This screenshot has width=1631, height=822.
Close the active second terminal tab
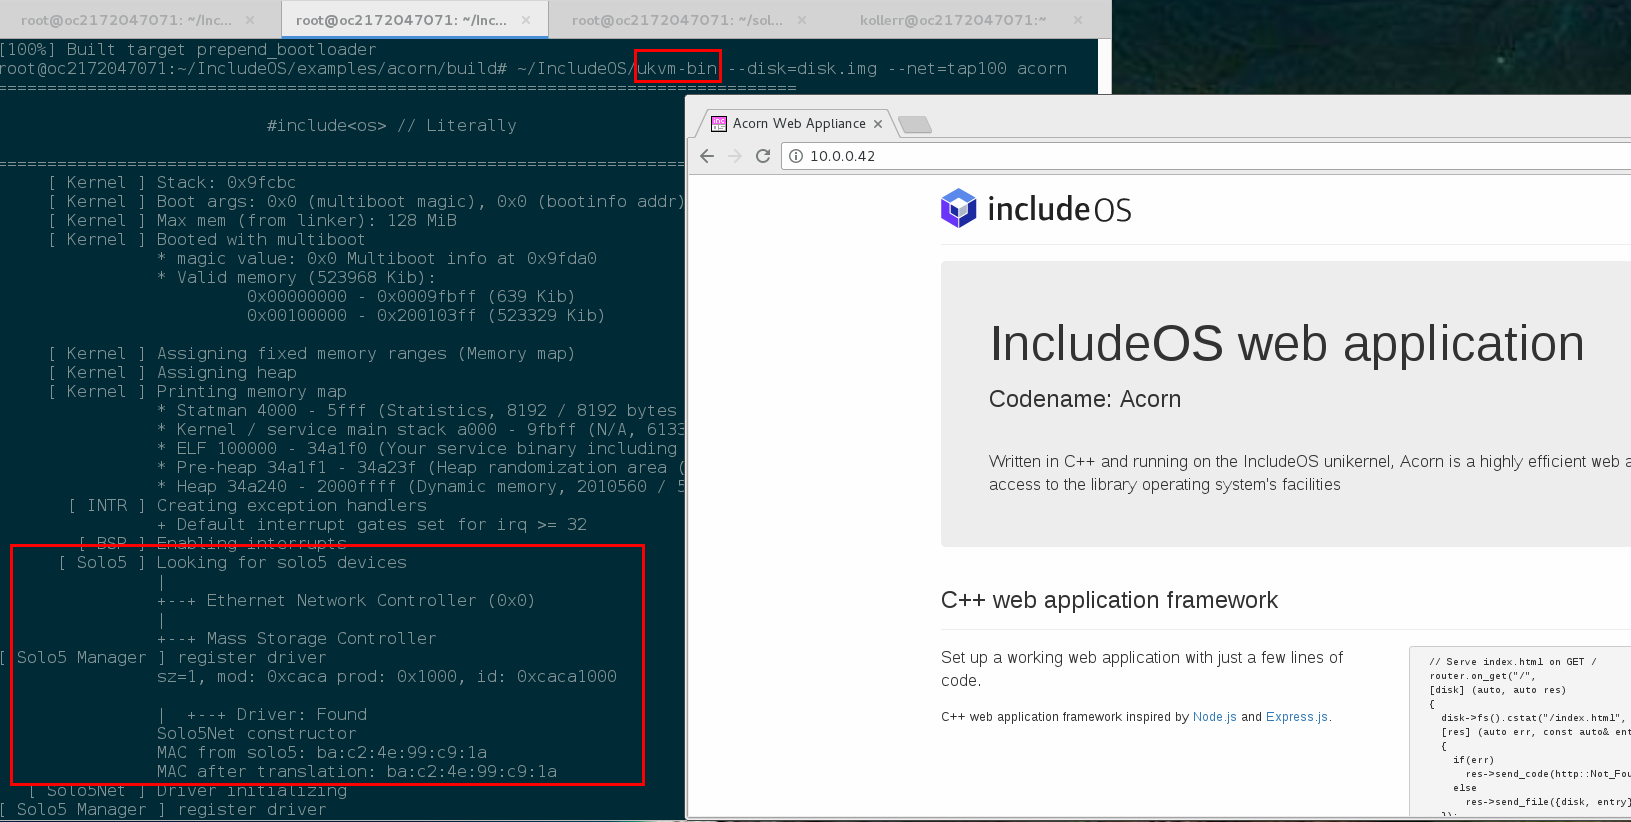tap(527, 20)
